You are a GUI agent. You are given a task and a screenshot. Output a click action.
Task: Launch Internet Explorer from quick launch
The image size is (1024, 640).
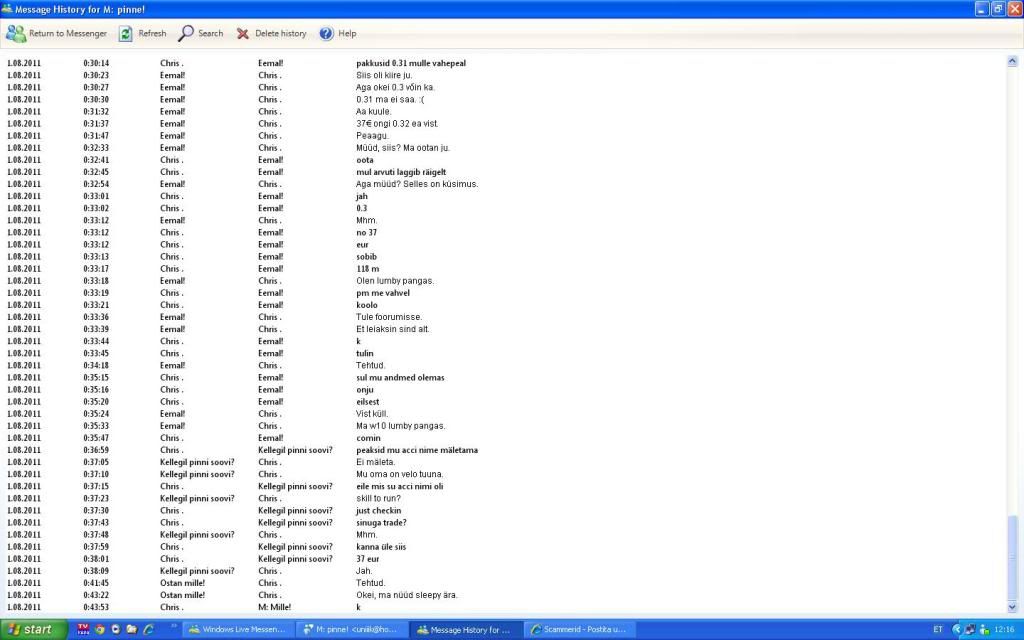(149, 630)
